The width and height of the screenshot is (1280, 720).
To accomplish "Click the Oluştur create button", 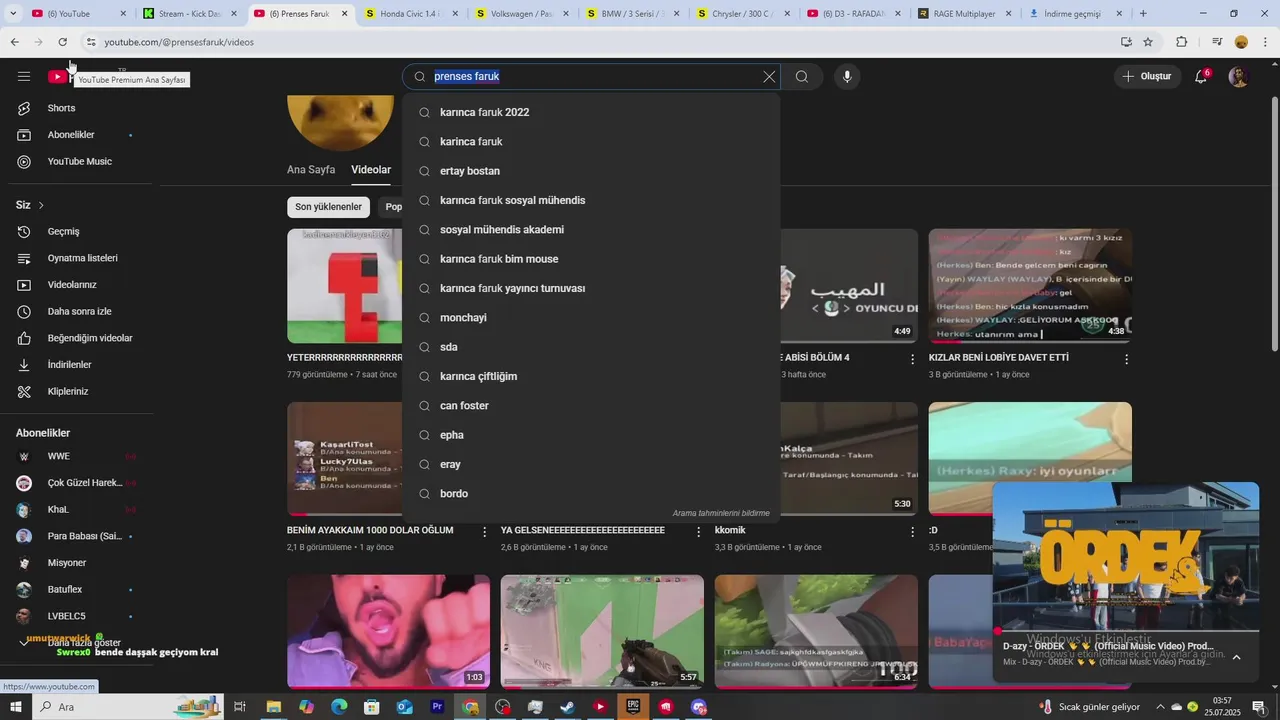I will [1147, 76].
